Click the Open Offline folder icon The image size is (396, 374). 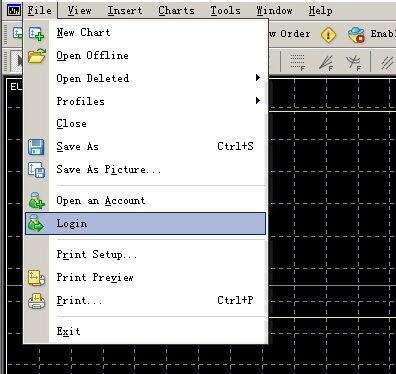tap(37, 56)
